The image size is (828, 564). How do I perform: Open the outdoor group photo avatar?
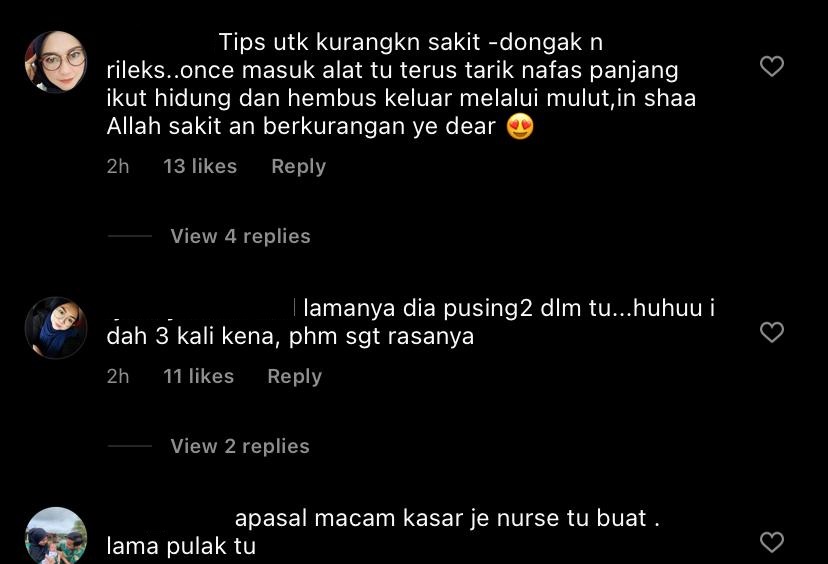point(56,535)
